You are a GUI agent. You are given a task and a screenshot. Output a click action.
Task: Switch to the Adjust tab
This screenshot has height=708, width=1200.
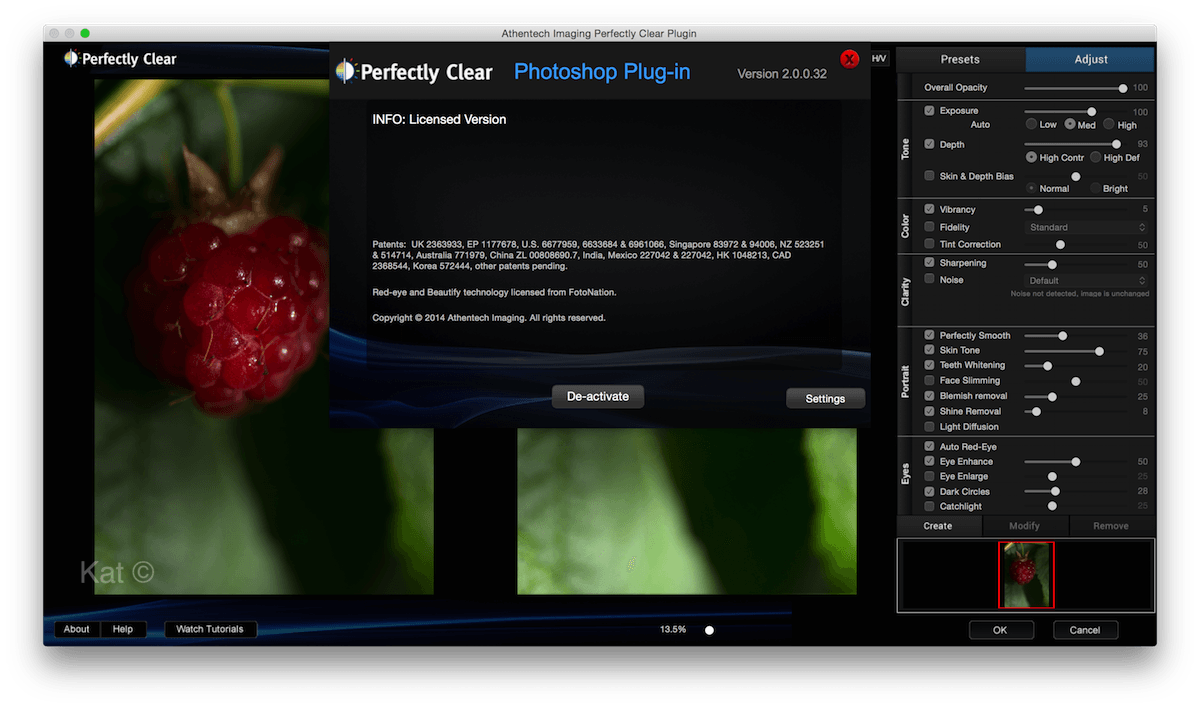pyautogui.click(x=1090, y=59)
